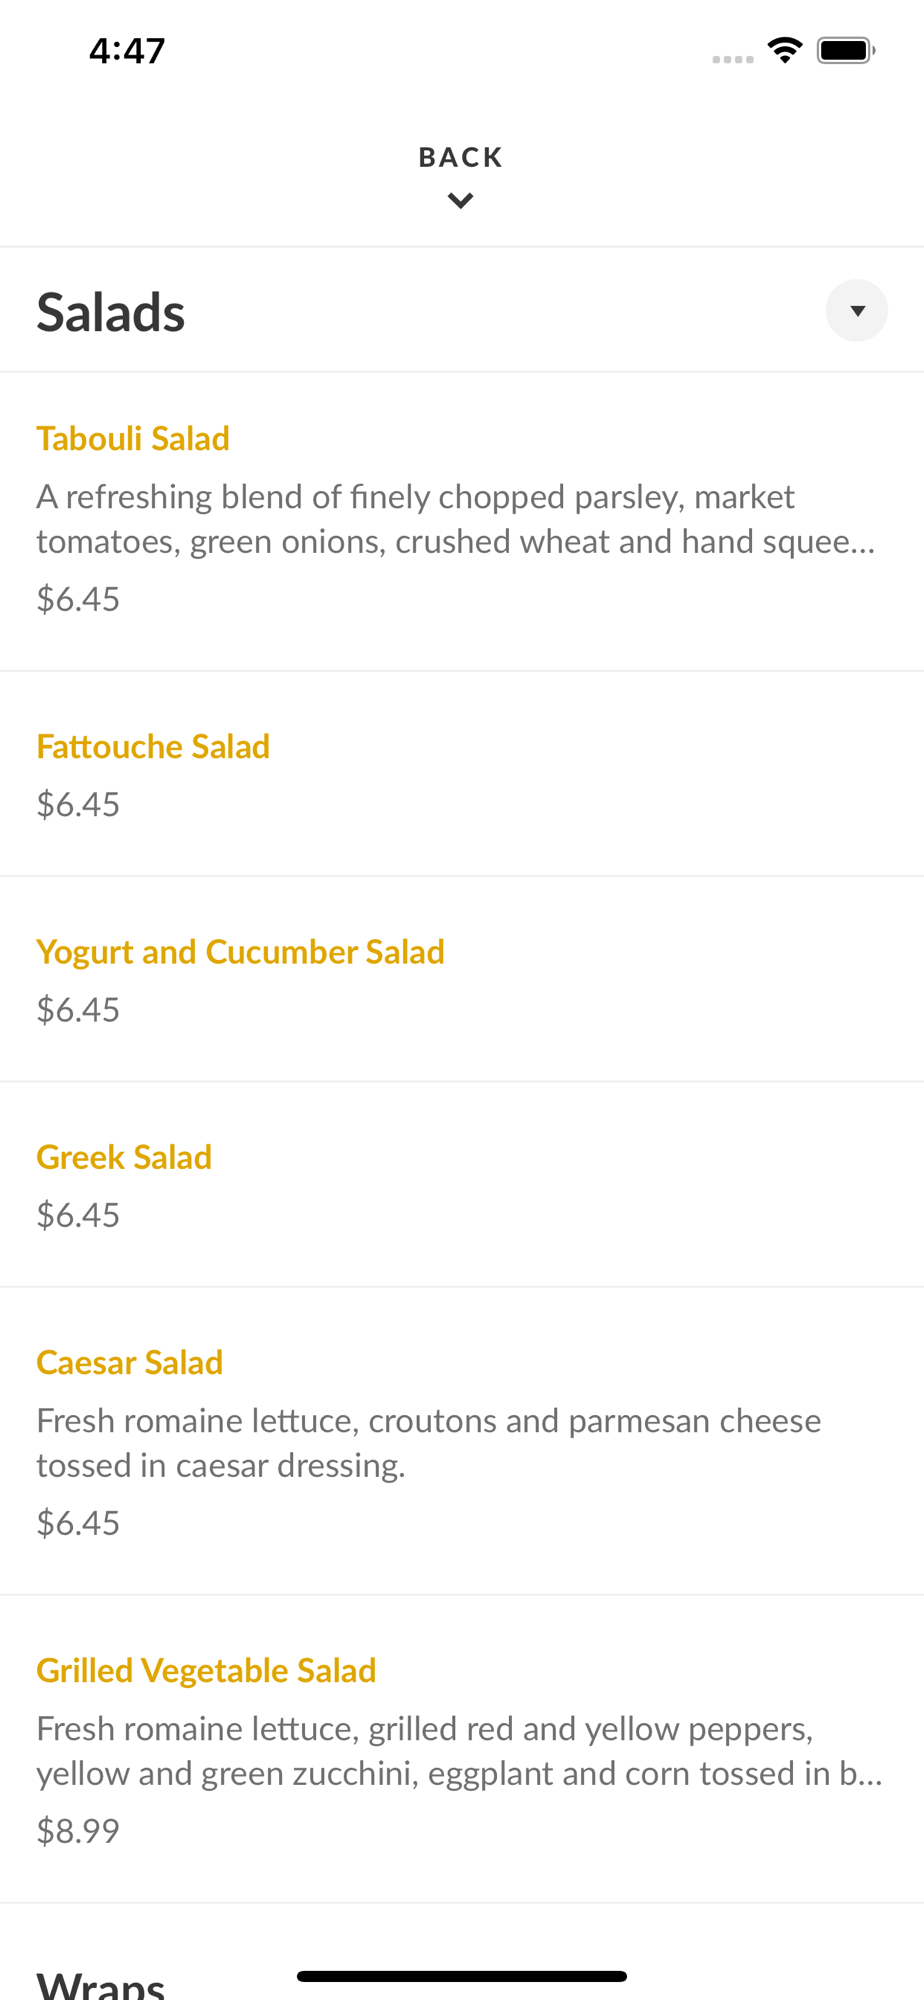The height and width of the screenshot is (2000, 924).
Task: Select the Fattouche Salad item
Action: click(x=153, y=747)
